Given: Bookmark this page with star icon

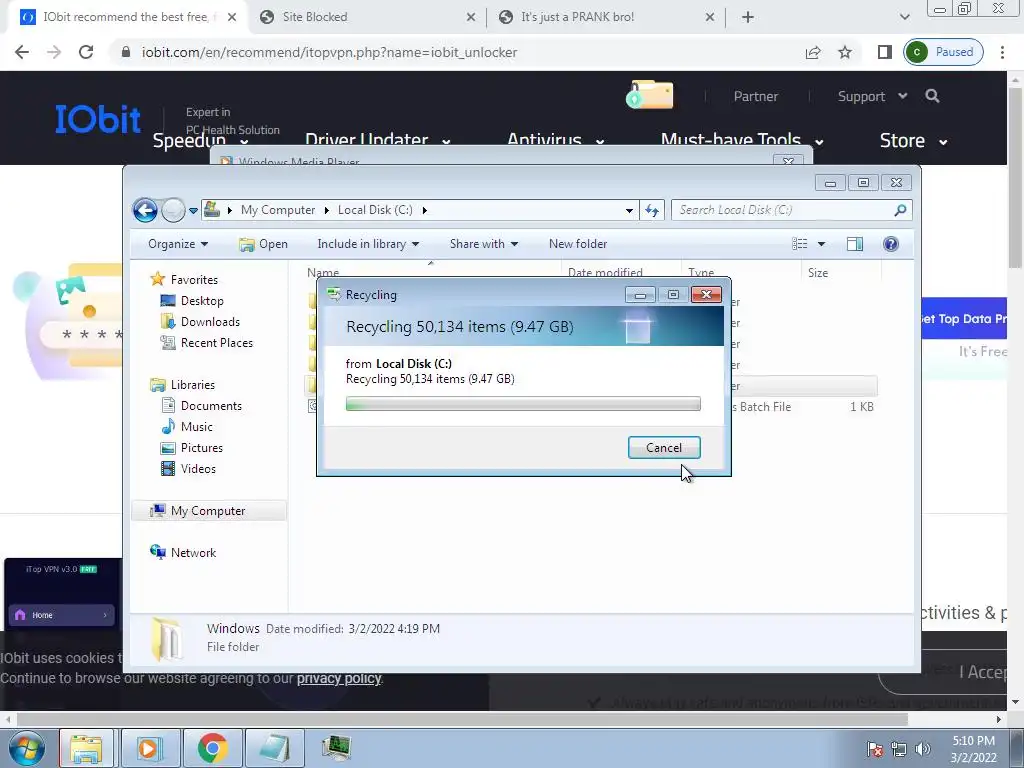Looking at the screenshot, I should pyautogui.click(x=845, y=52).
